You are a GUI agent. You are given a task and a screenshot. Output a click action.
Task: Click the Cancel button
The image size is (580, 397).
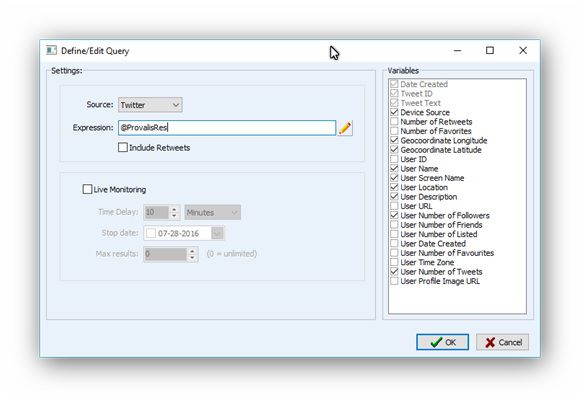click(x=502, y=342)
